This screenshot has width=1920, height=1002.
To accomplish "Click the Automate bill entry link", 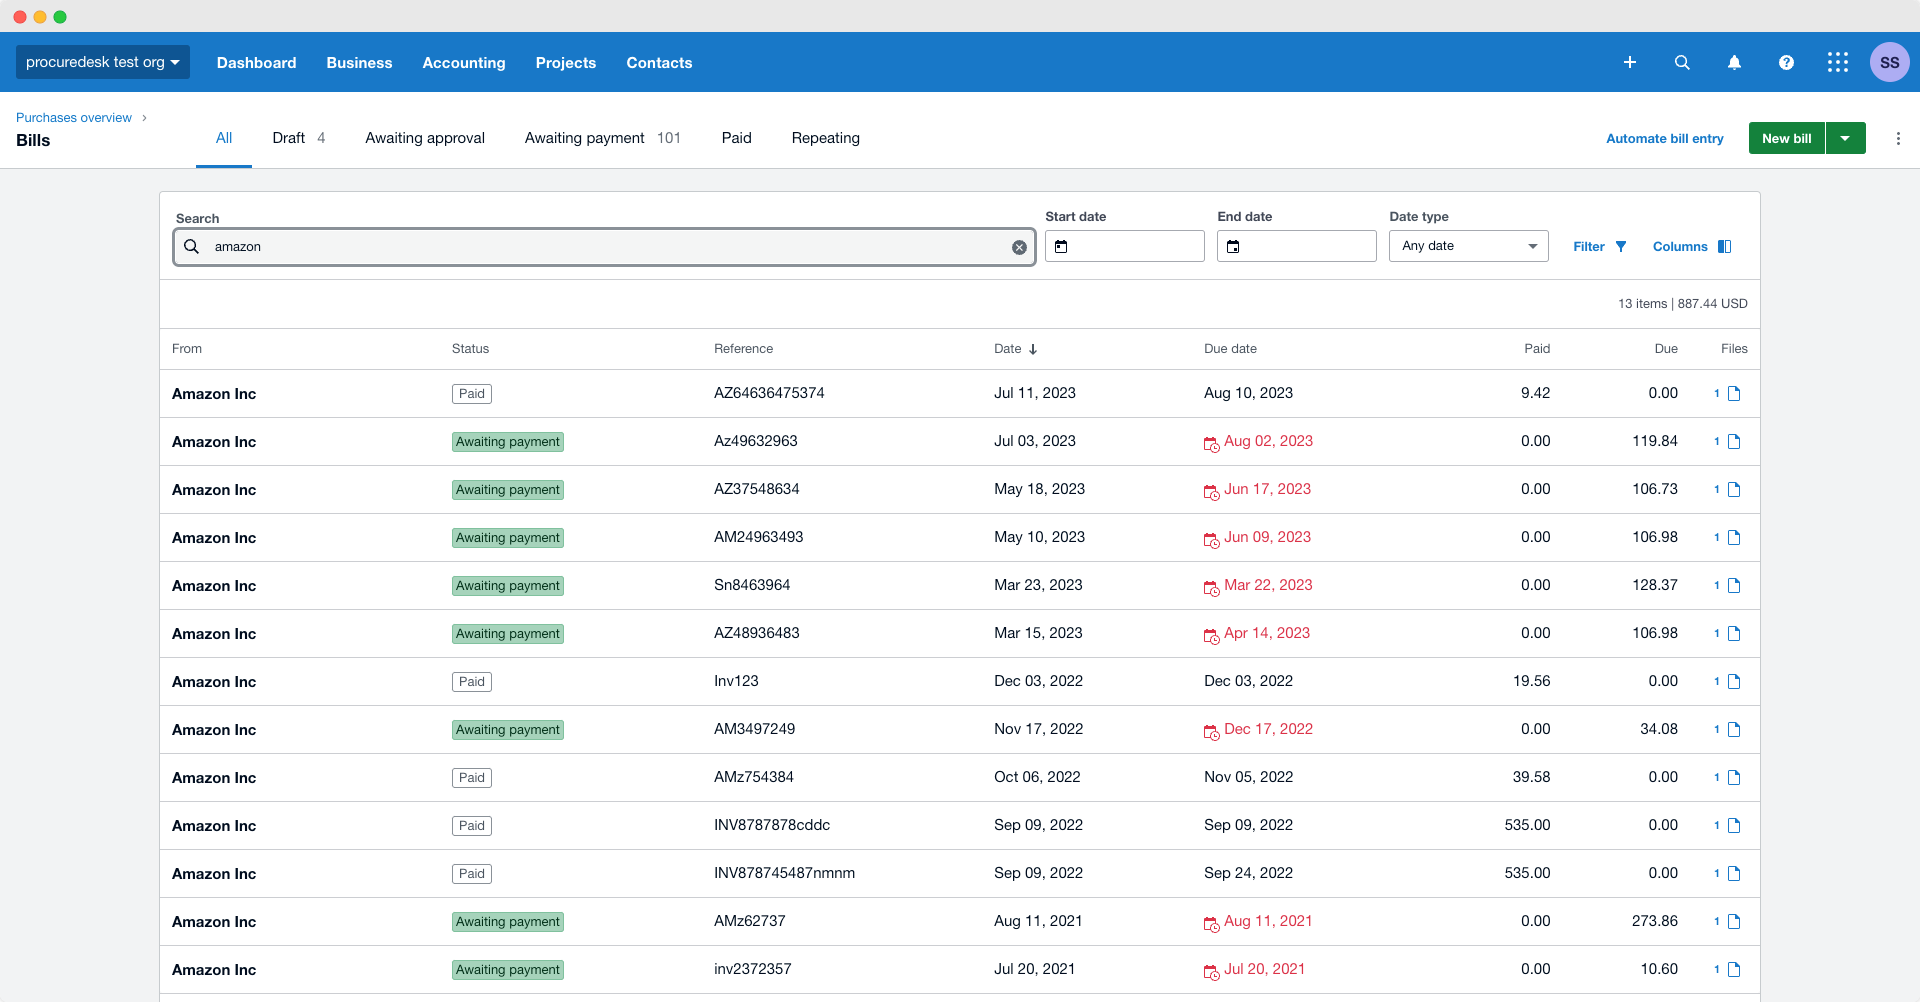I will coord(1664,138).
